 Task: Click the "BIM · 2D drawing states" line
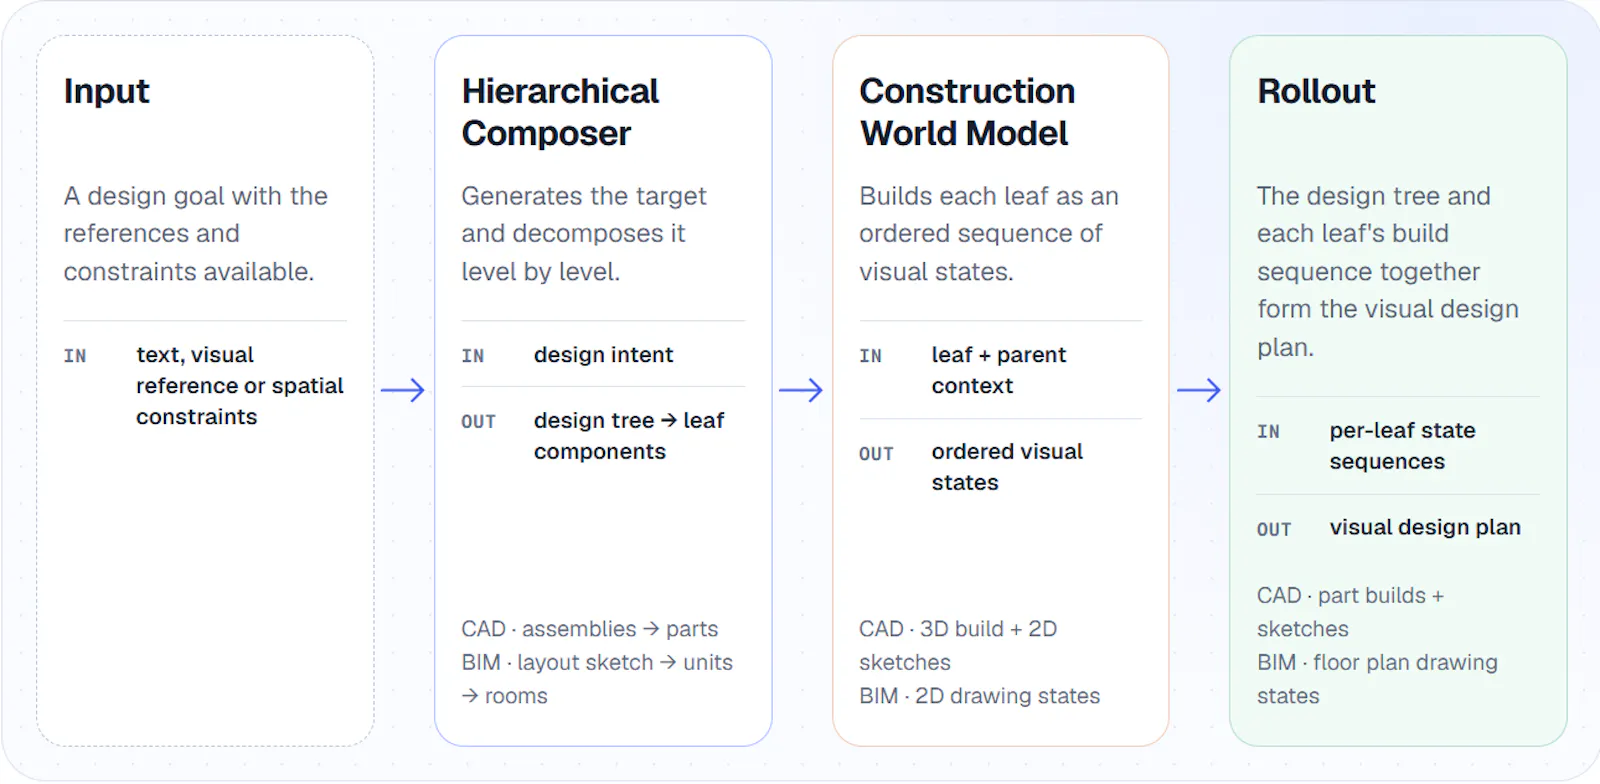pyautogui.click(x=979, y=696)
